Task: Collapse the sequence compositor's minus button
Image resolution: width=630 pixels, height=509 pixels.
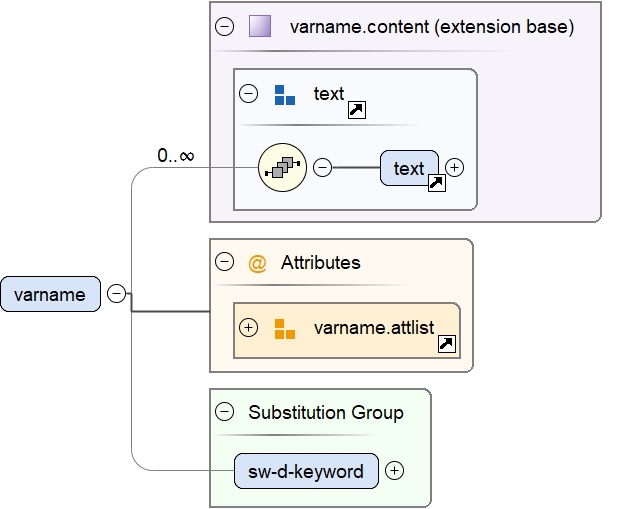Action: pyautogui.click(x=323, y=168)
